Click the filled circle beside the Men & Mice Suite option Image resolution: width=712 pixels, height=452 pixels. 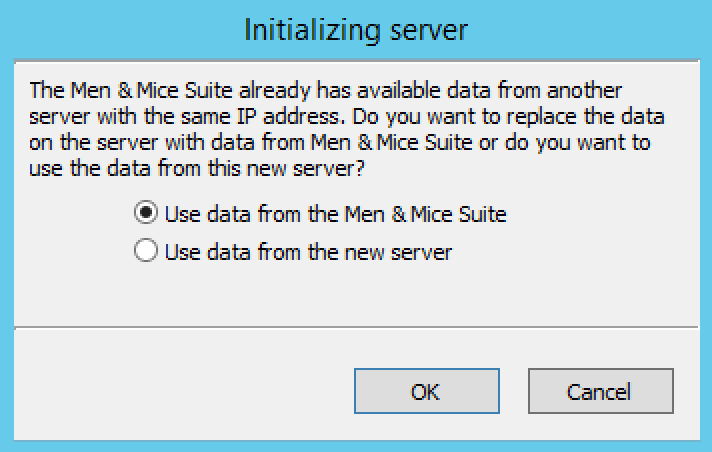(x=146, y=213)
